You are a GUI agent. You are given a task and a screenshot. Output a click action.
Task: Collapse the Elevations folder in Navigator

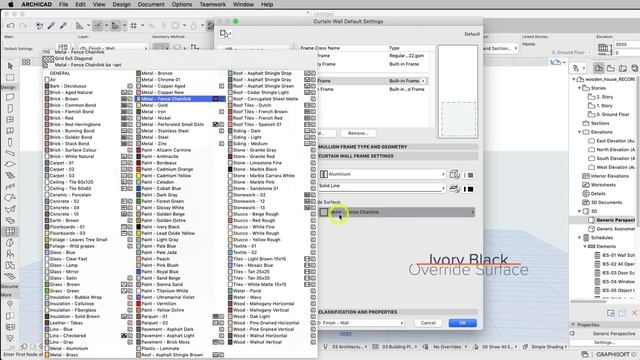(x=579, y=132)
